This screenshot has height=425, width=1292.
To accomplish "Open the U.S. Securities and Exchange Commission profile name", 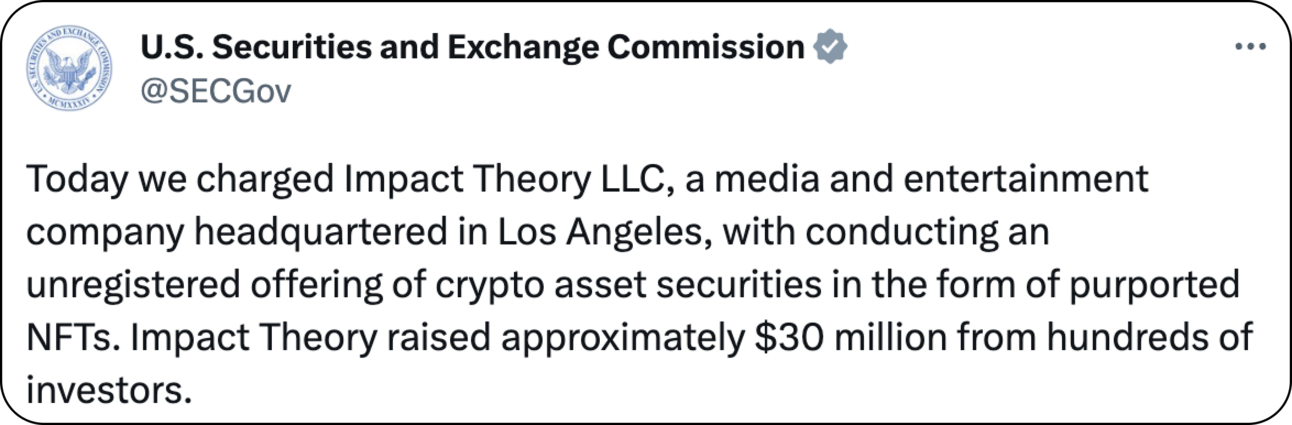I will point(472,47).
